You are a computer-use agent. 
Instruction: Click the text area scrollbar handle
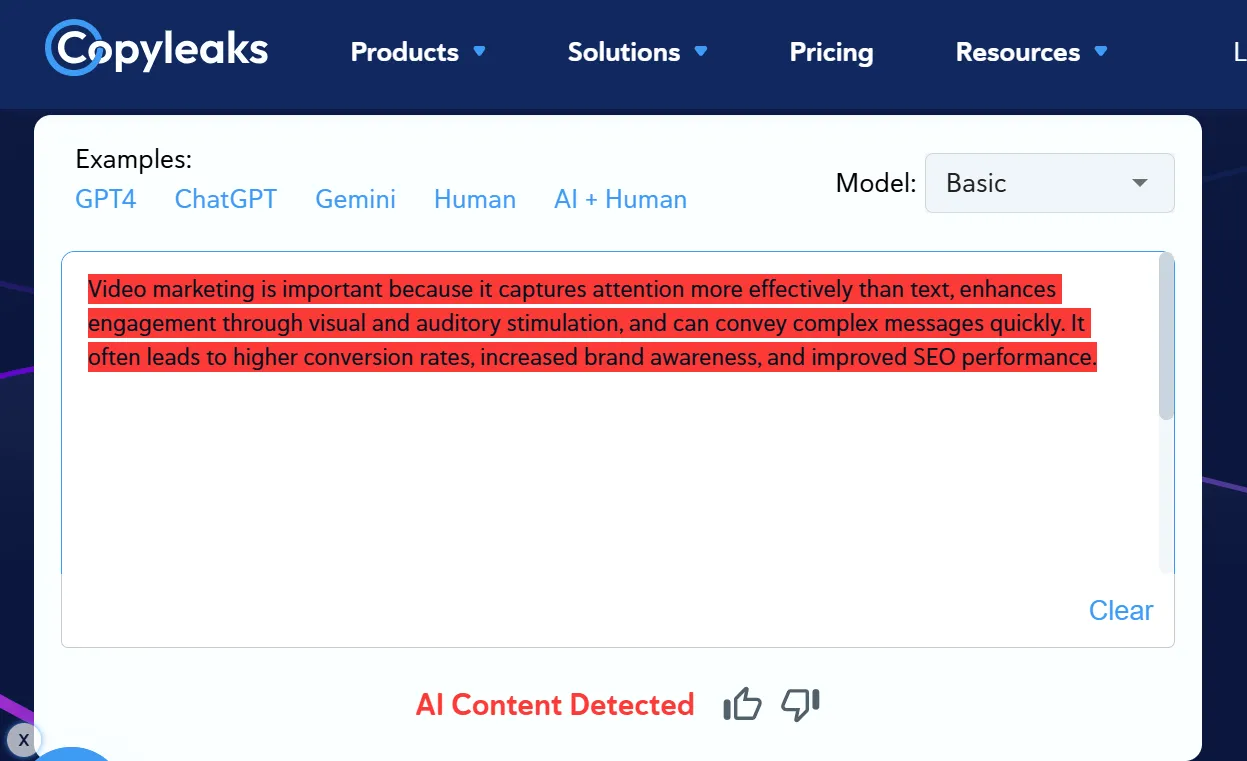[1166, 336]
